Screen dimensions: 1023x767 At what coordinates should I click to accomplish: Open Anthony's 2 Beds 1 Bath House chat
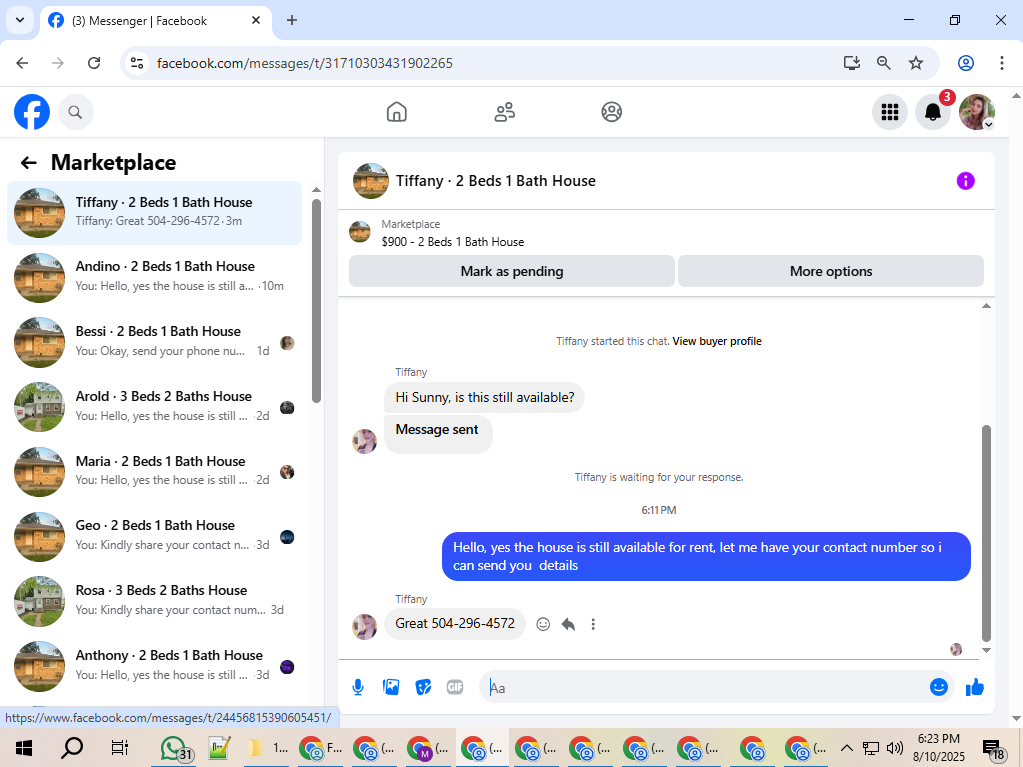(x=155, y=667)
